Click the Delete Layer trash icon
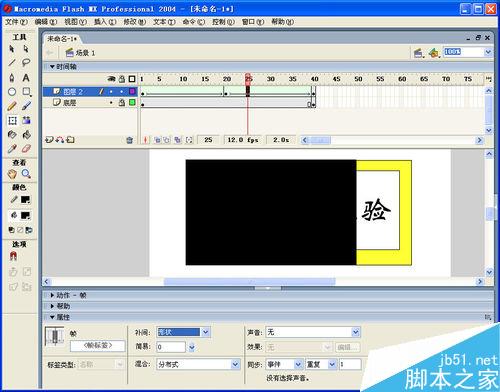This screenshot has width=500, height=392. point(130,140)
